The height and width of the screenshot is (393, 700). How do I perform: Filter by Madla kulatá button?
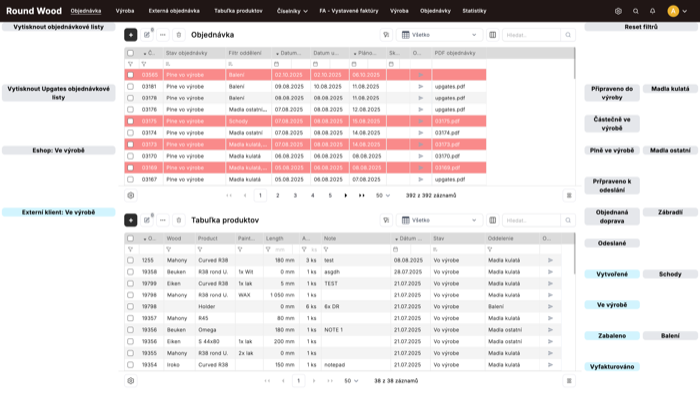click(670, 89)
